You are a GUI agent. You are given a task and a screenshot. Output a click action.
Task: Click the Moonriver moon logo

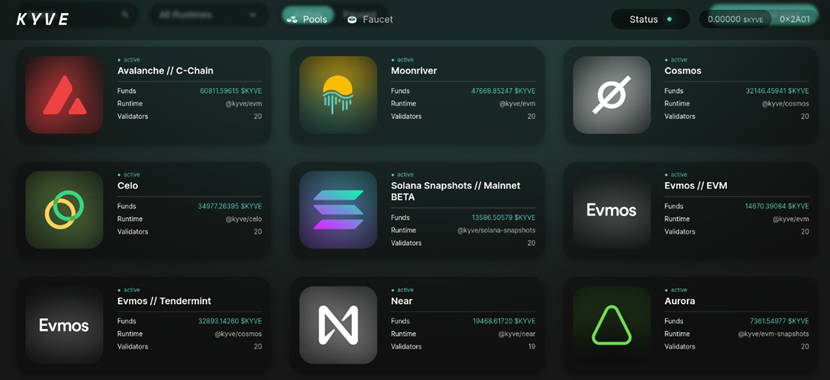click(338, 95)
